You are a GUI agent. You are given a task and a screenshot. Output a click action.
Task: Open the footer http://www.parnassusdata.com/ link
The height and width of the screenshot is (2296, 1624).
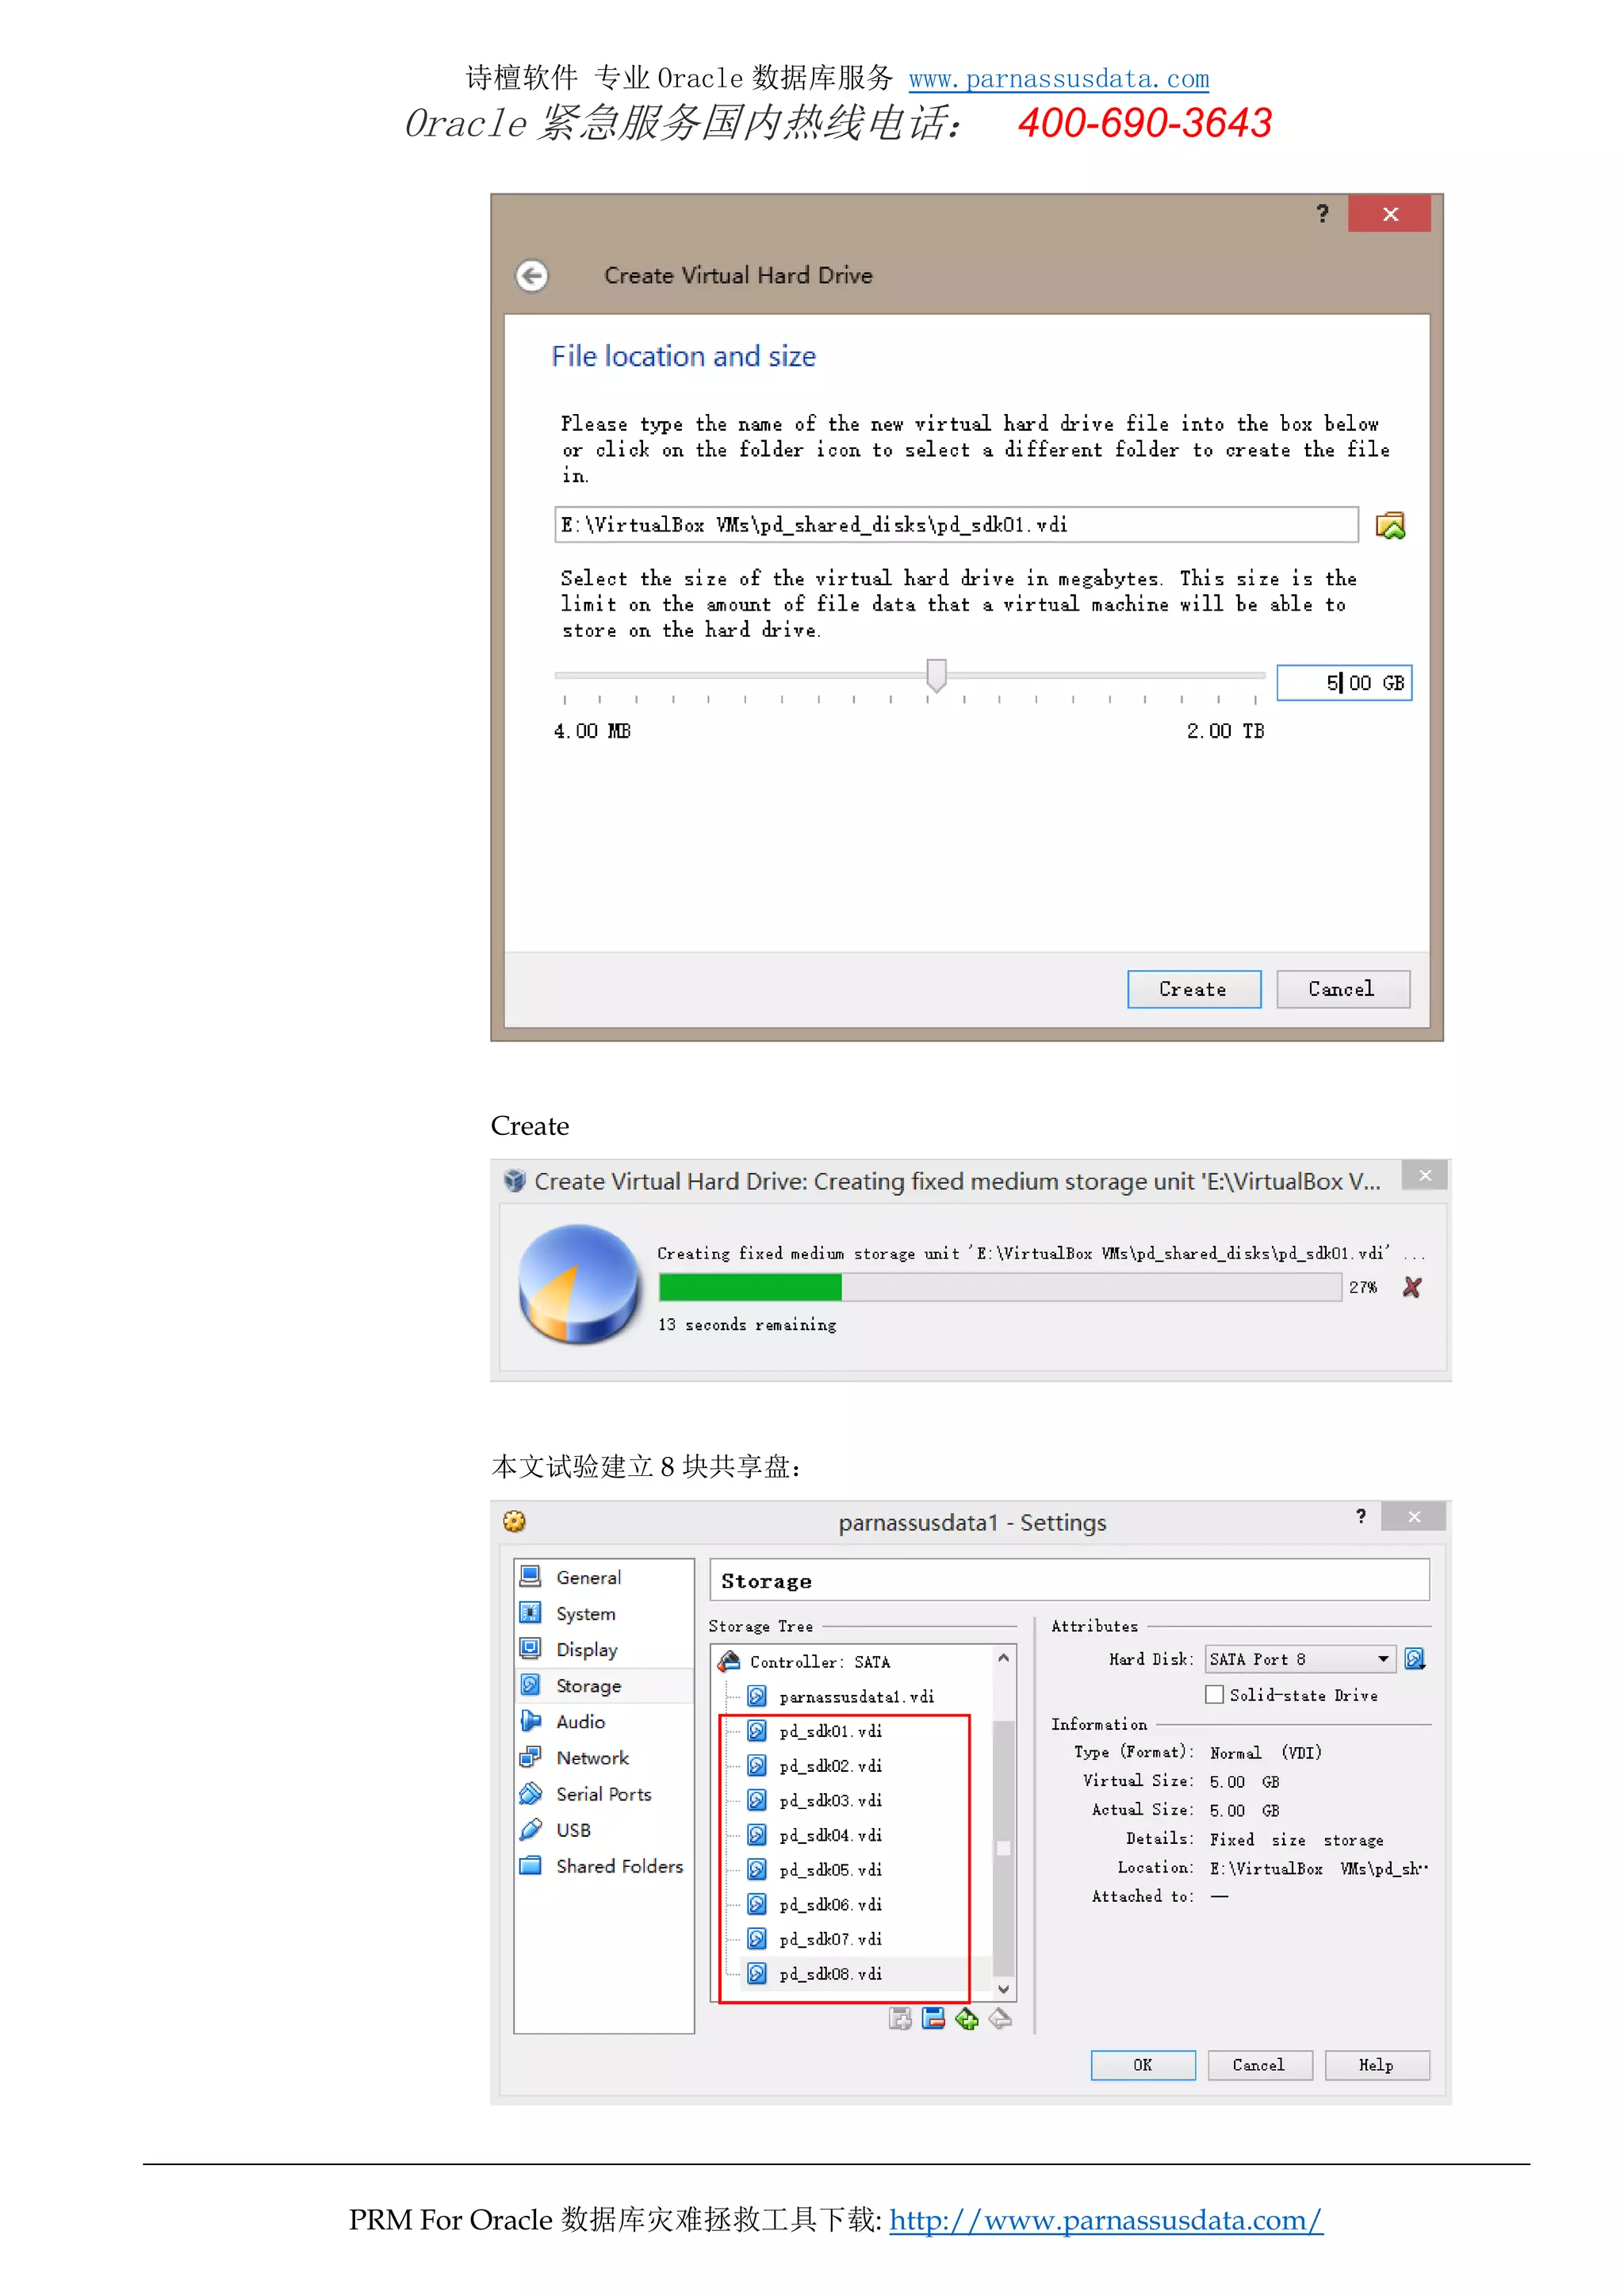pyautogui.click(x=1105, y=2220)
